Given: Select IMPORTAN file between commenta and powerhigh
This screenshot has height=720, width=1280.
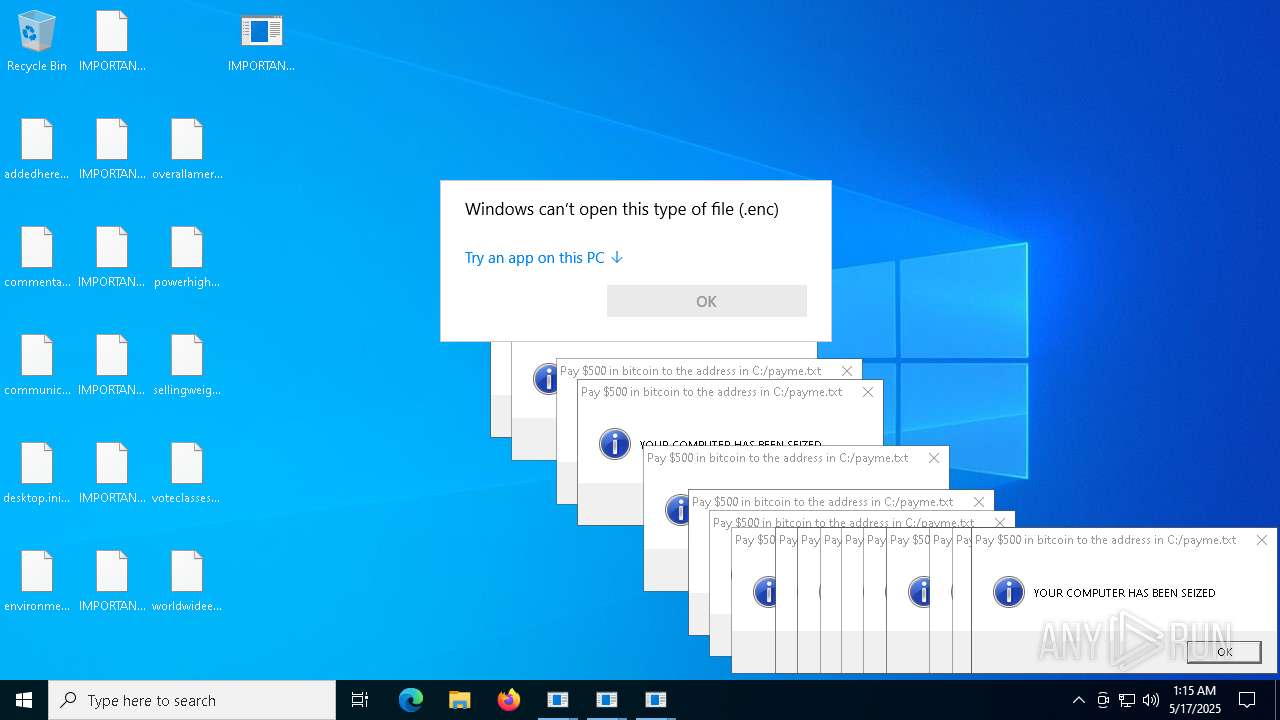Looking at the screenshot, I should coord(112,258).
